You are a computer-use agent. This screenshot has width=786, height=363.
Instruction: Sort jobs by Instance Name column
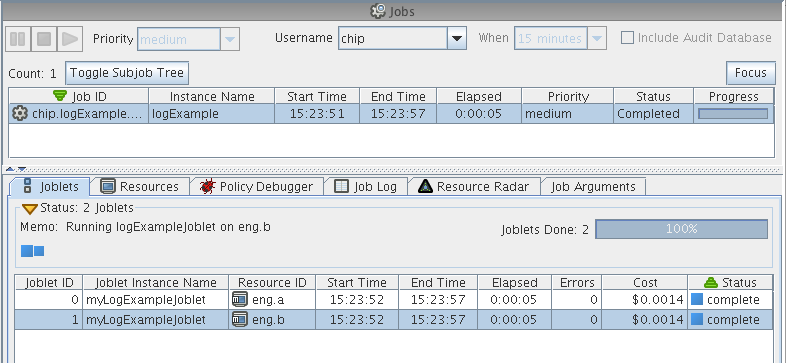pos(212,96)
